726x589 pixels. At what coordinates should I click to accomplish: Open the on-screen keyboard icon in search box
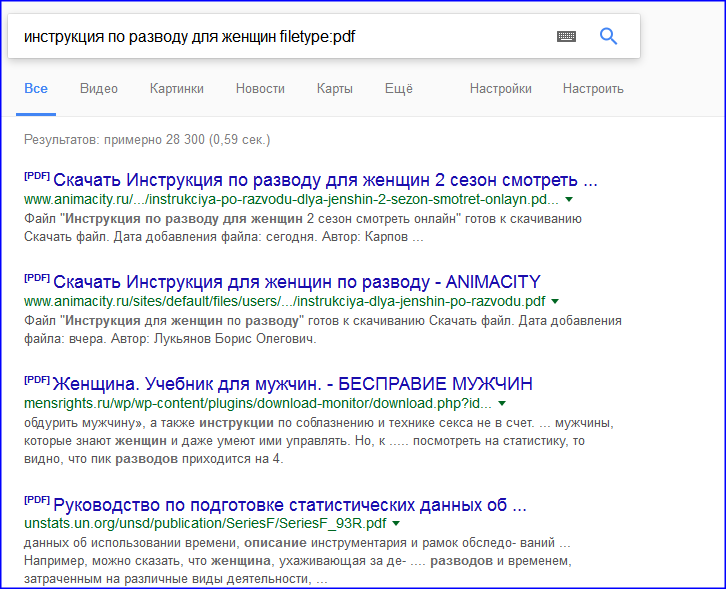pos(567,37)
